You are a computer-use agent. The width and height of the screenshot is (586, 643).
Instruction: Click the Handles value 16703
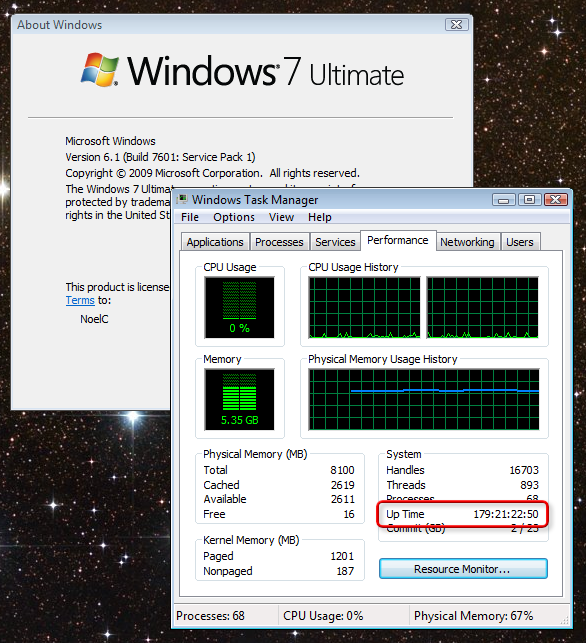point(524,470)
